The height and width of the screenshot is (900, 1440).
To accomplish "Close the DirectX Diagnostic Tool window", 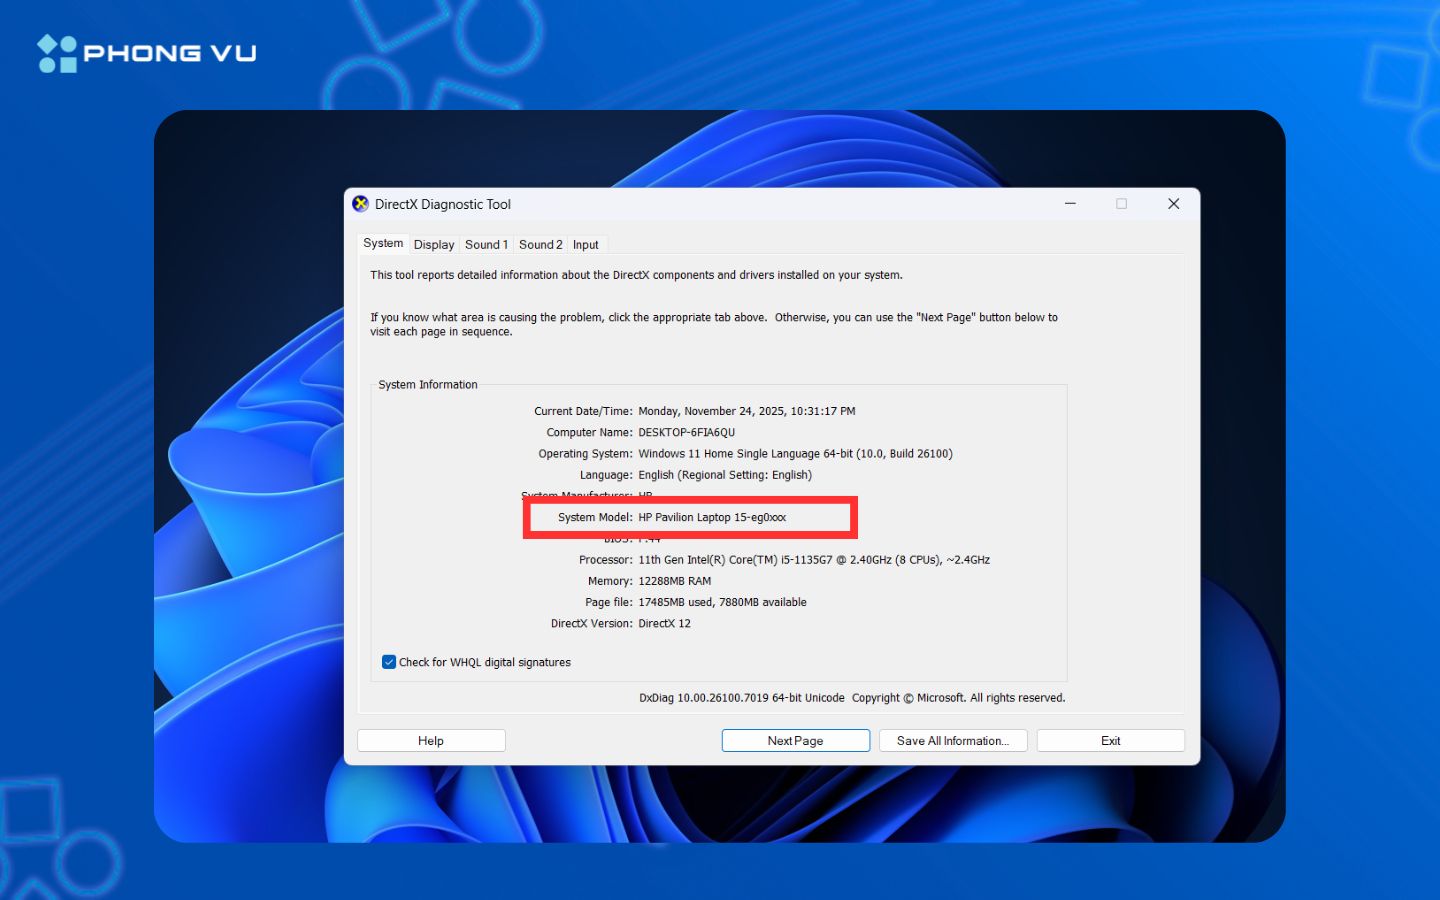I will click(x=1173, y=204).
